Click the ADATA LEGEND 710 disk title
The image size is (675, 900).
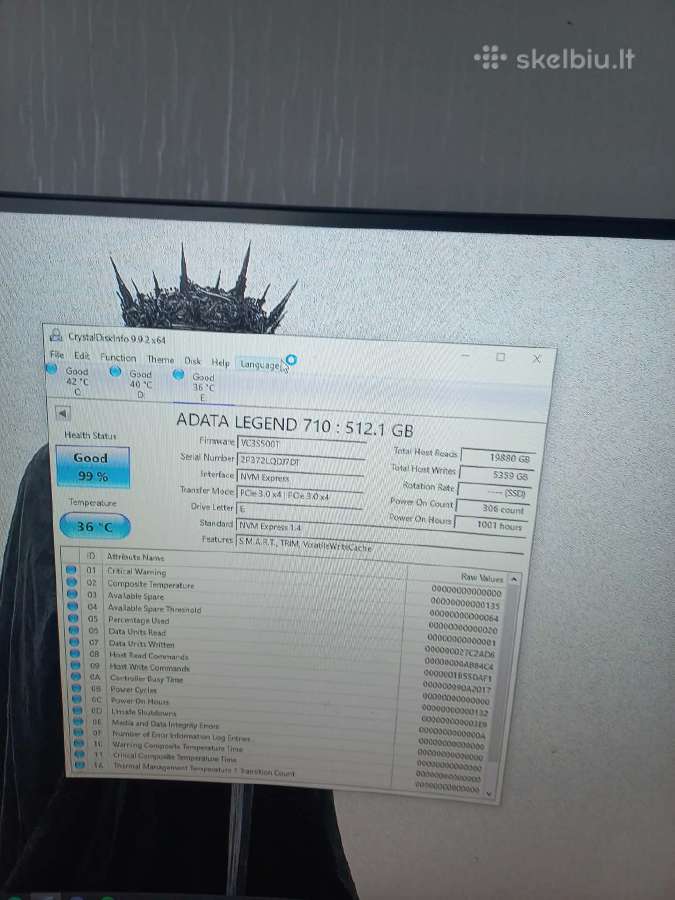[294, 424]
